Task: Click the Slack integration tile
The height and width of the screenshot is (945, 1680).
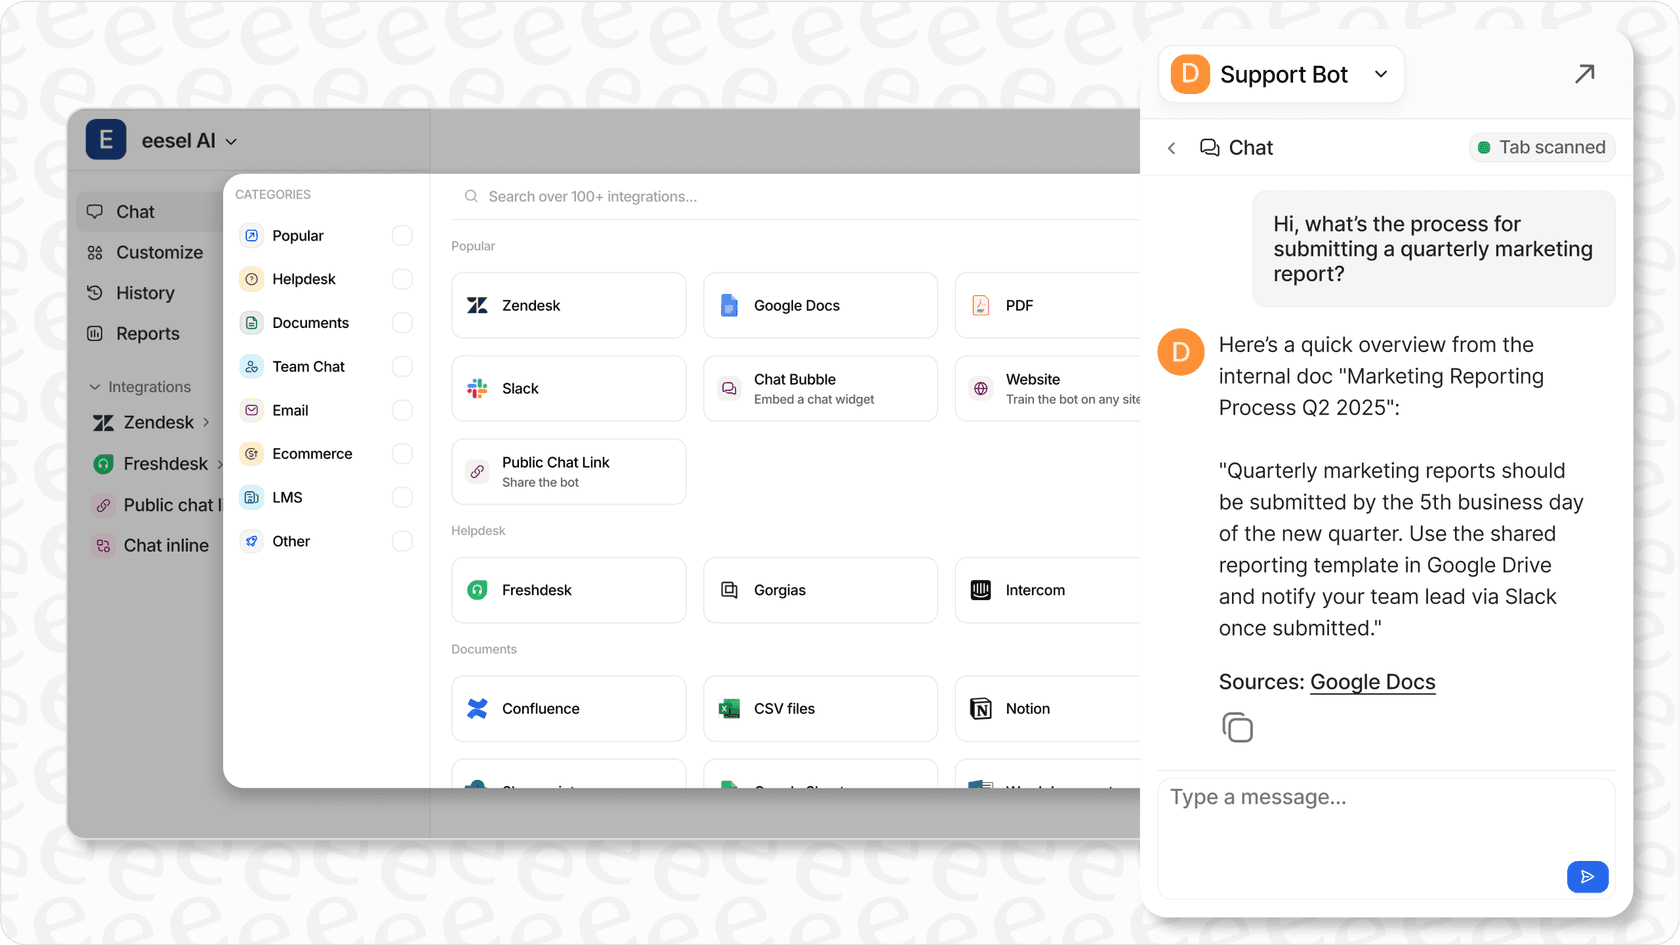Action: [x=568, y=388]
